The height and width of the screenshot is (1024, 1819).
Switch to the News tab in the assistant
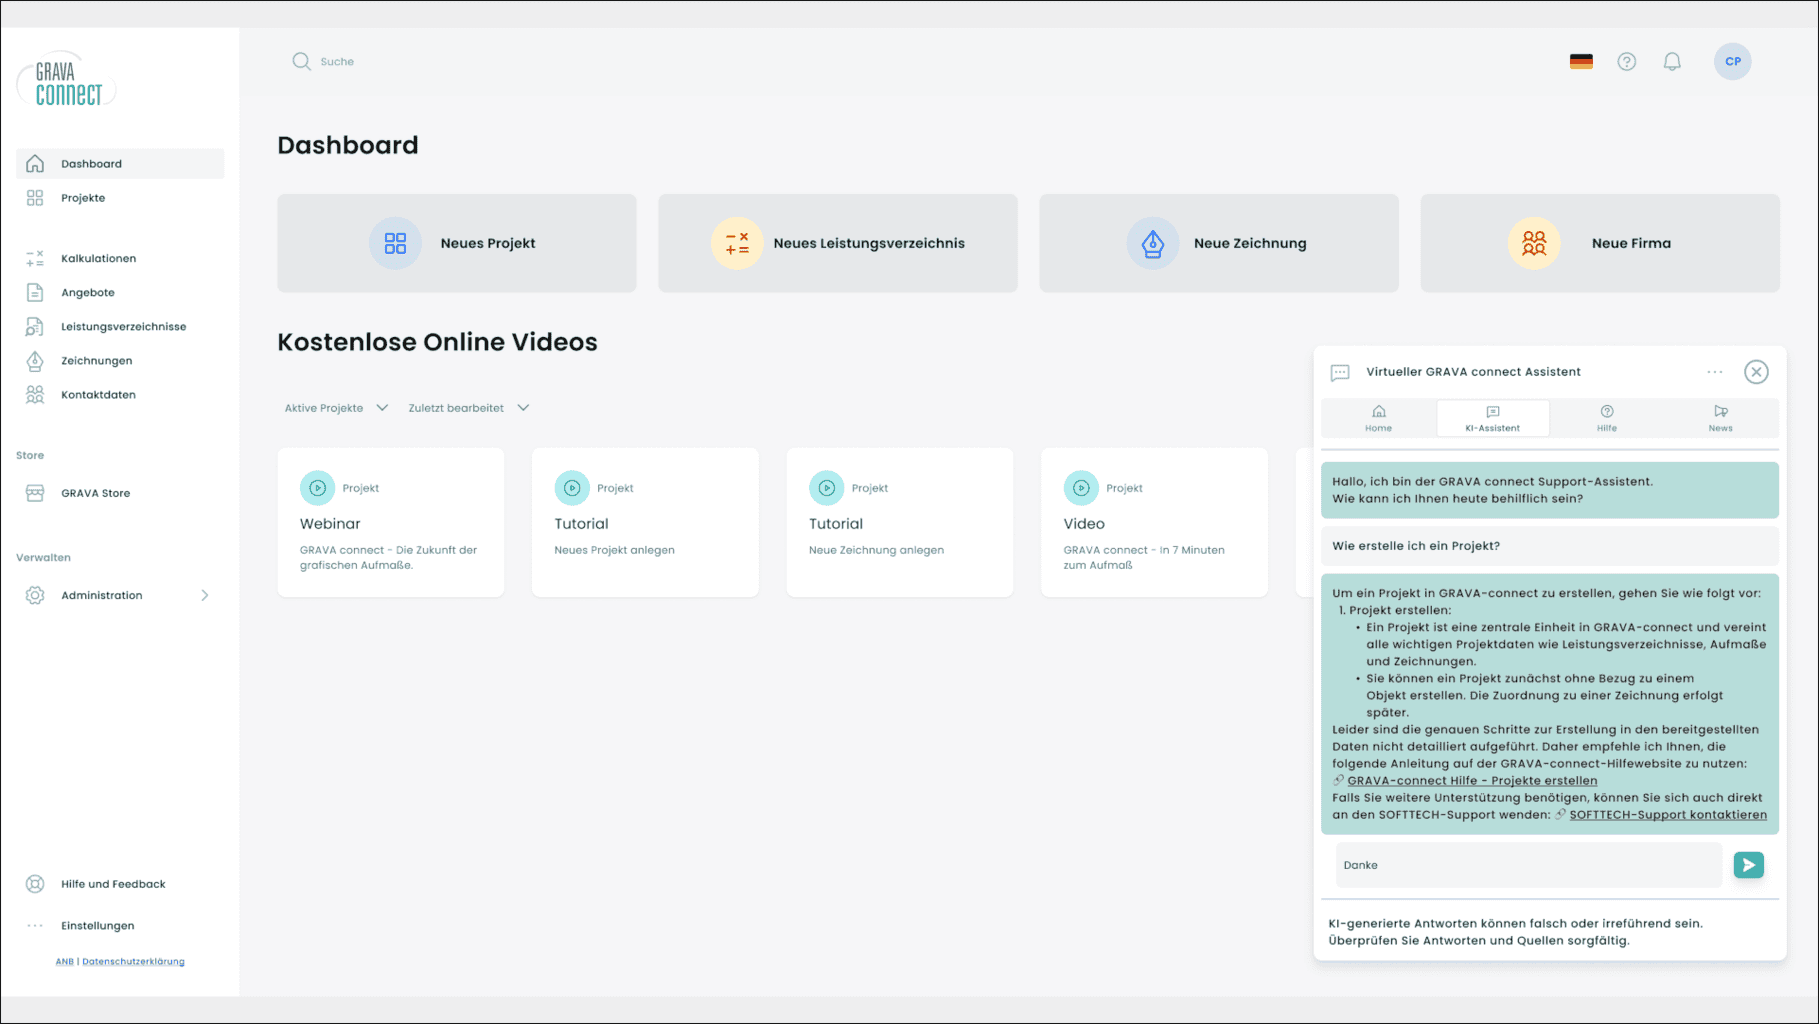tap(1721, 418)
